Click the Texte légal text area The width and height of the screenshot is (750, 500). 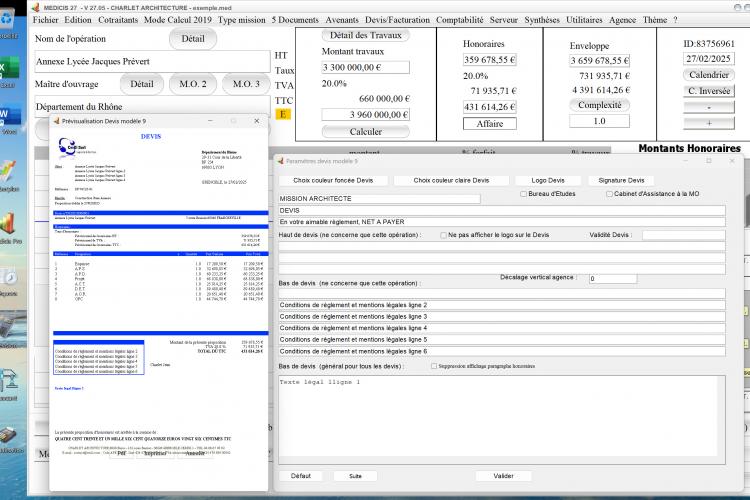pyautogui.click(x=502, y=420)
